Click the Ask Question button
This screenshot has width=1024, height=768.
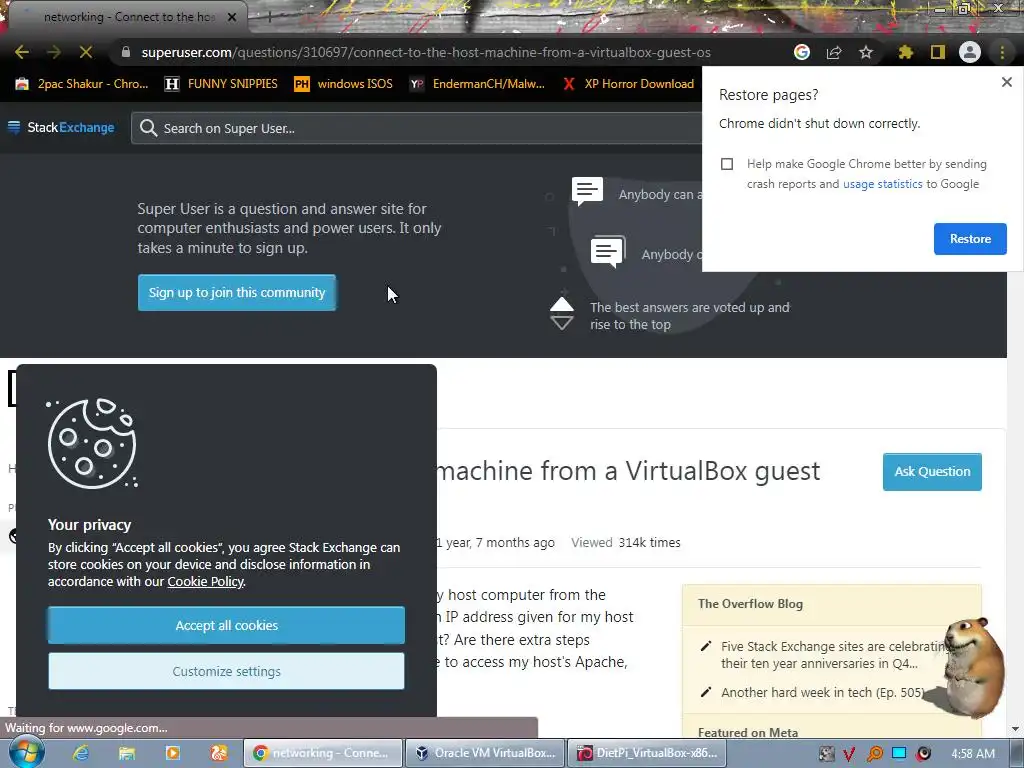tap(933, 472)
